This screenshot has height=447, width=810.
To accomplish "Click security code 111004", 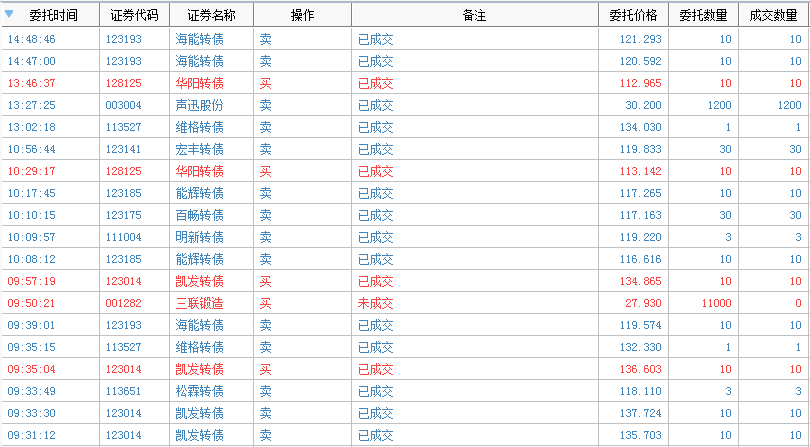I will [x=123, y=237].
